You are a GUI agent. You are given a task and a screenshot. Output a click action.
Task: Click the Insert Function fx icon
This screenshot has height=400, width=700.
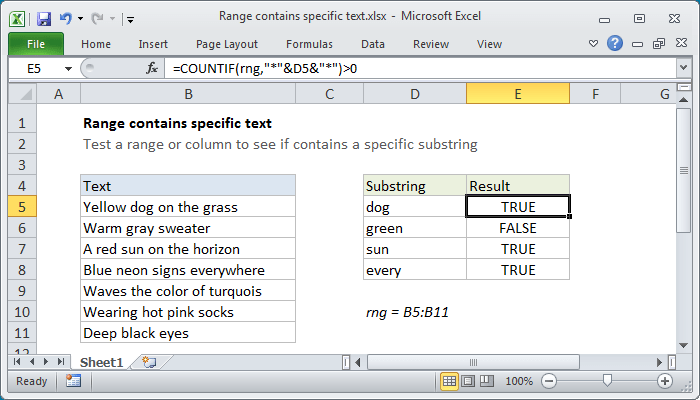point(152,68)
